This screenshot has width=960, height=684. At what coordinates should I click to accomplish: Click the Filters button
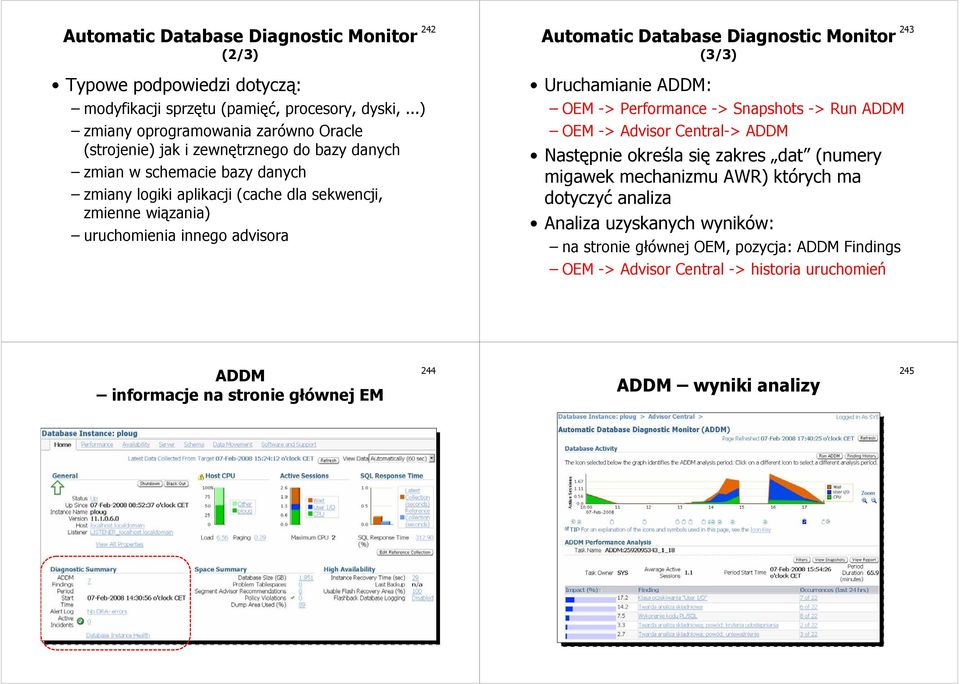coord(801,560)
